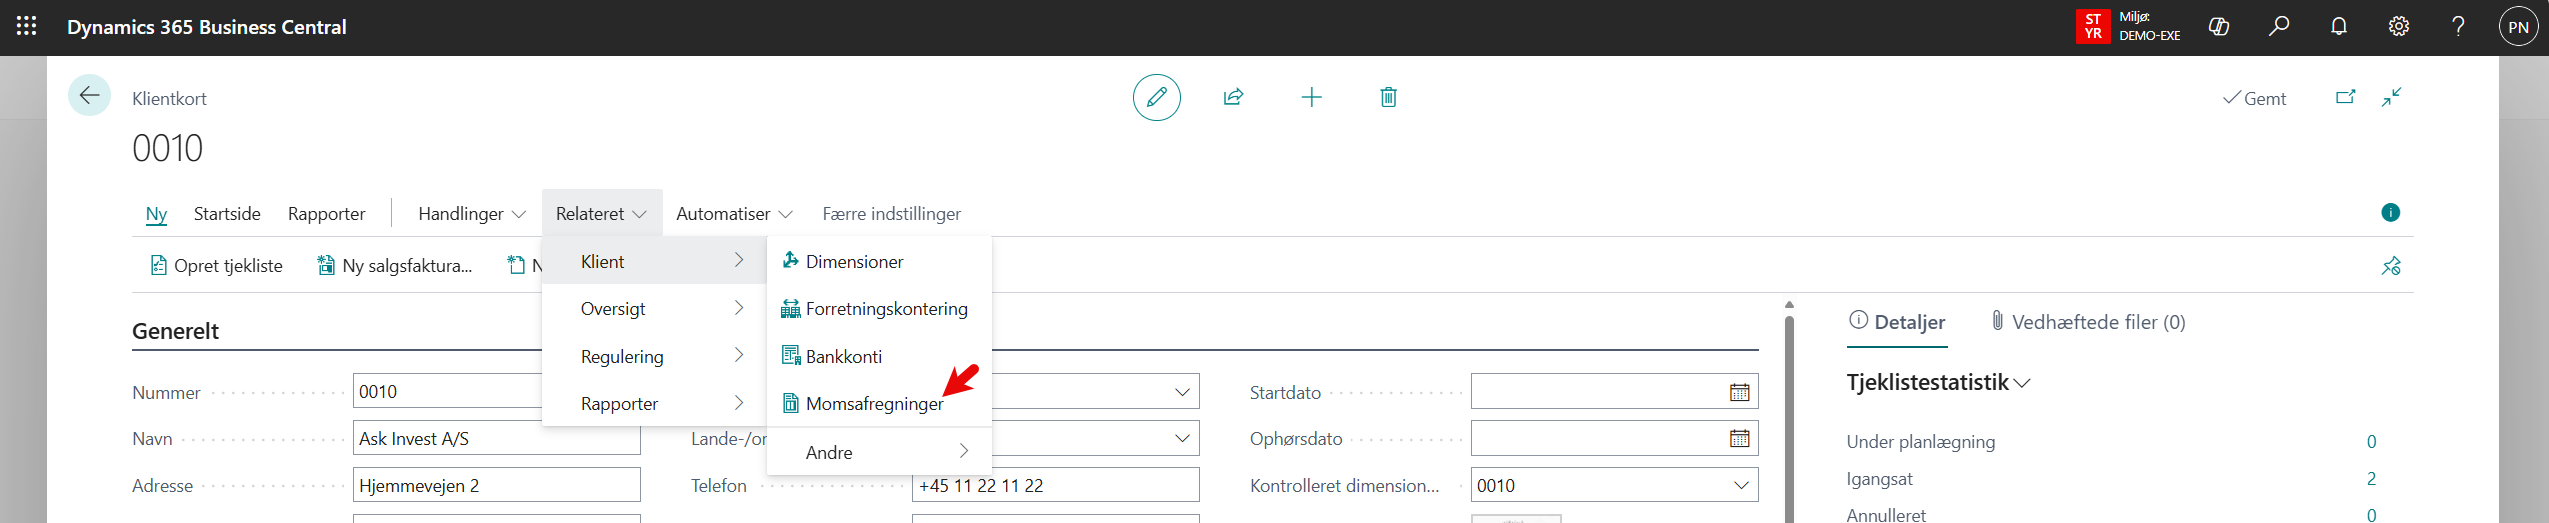Click the Navn field Ask Invest A/S
The width and height of the screenshot is (2549, 523).
coord(496,438)
